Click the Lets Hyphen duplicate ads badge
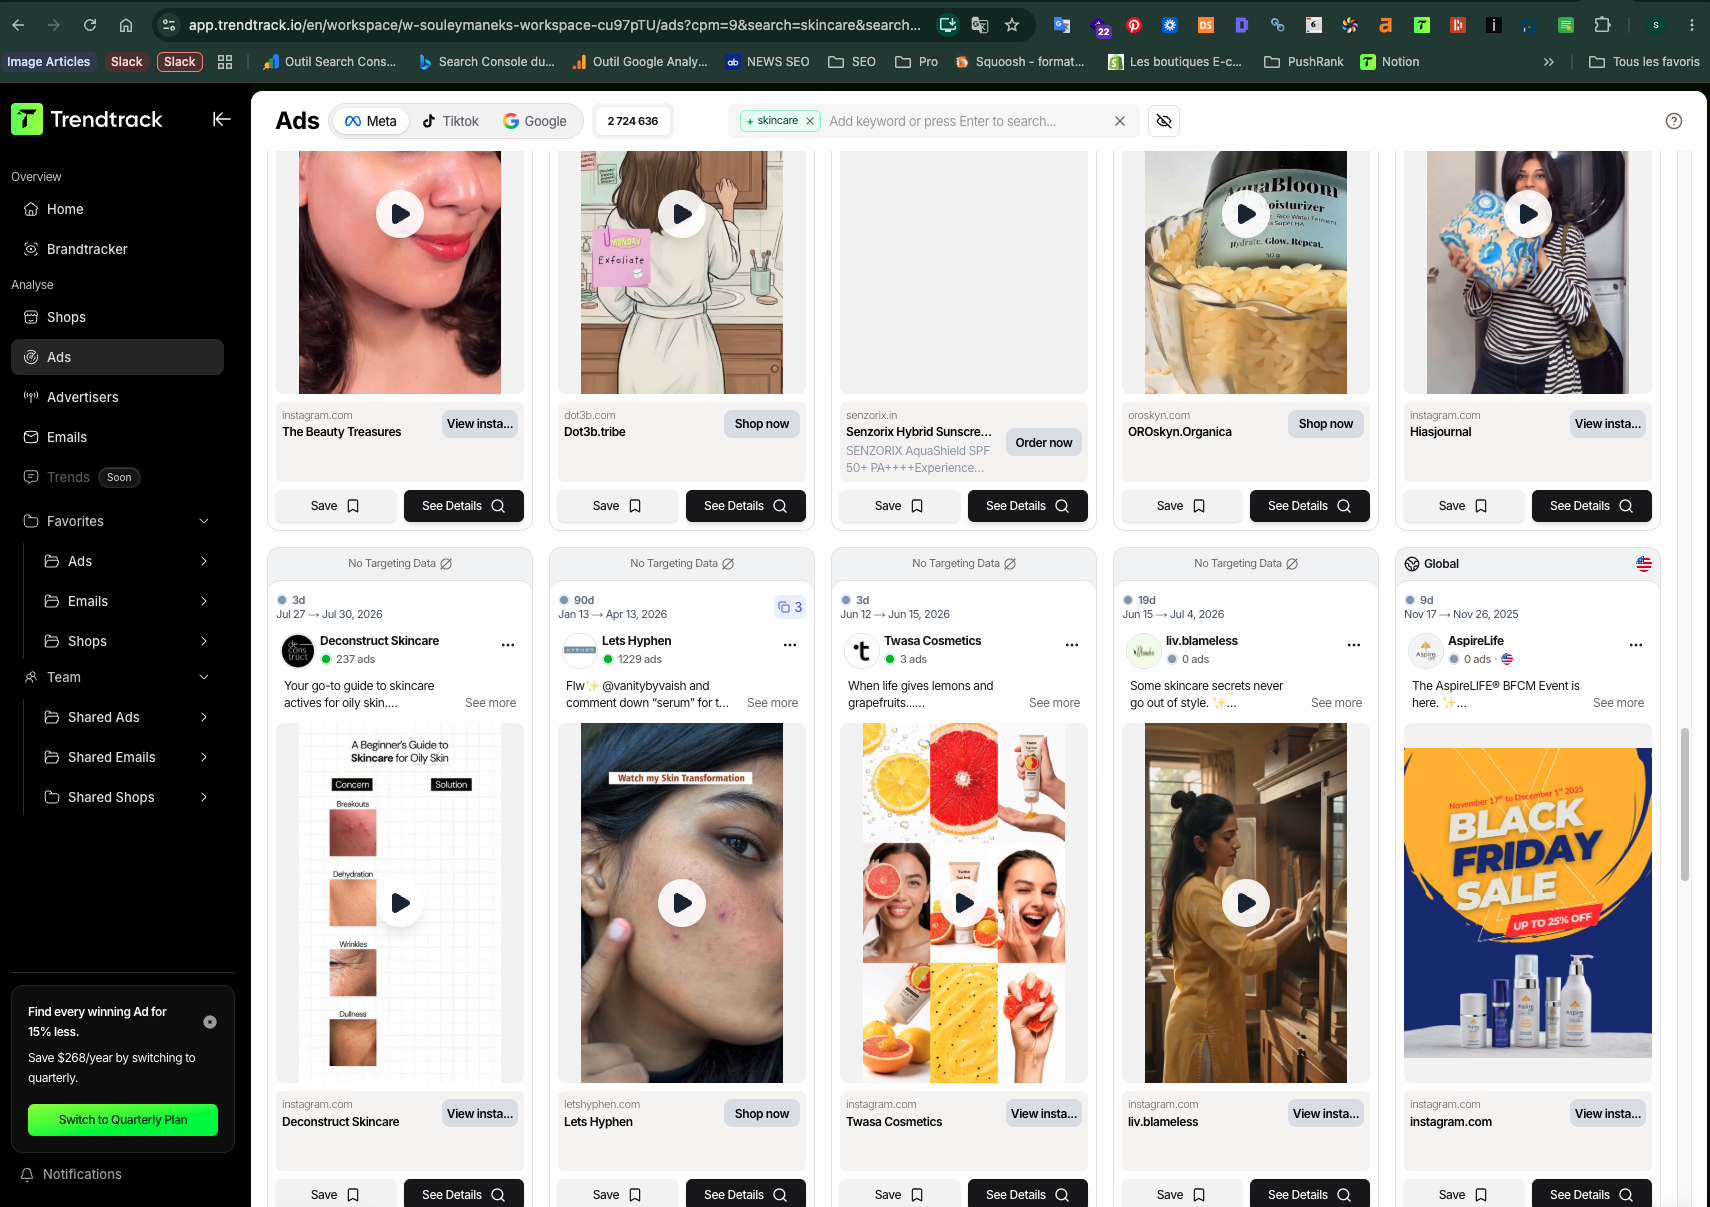The image size is (1710, 1207). click(x=790, y=607)
